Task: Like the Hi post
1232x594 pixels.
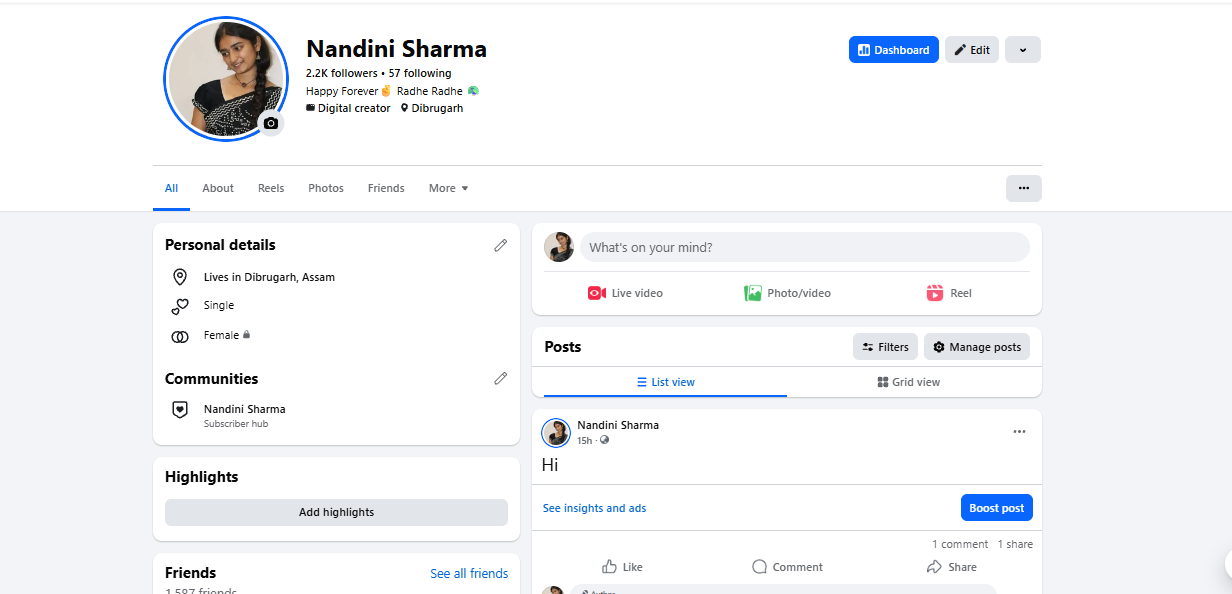Action: [x=623, y=567]
